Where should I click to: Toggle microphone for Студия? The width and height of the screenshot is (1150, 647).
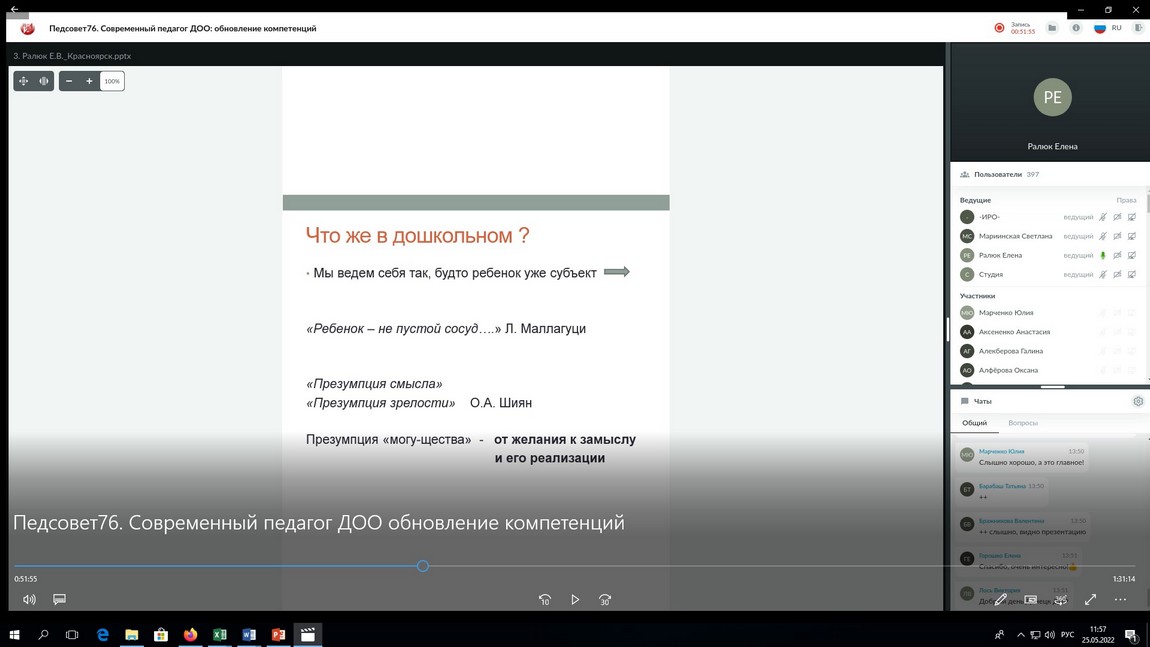tap(1102, 274)
